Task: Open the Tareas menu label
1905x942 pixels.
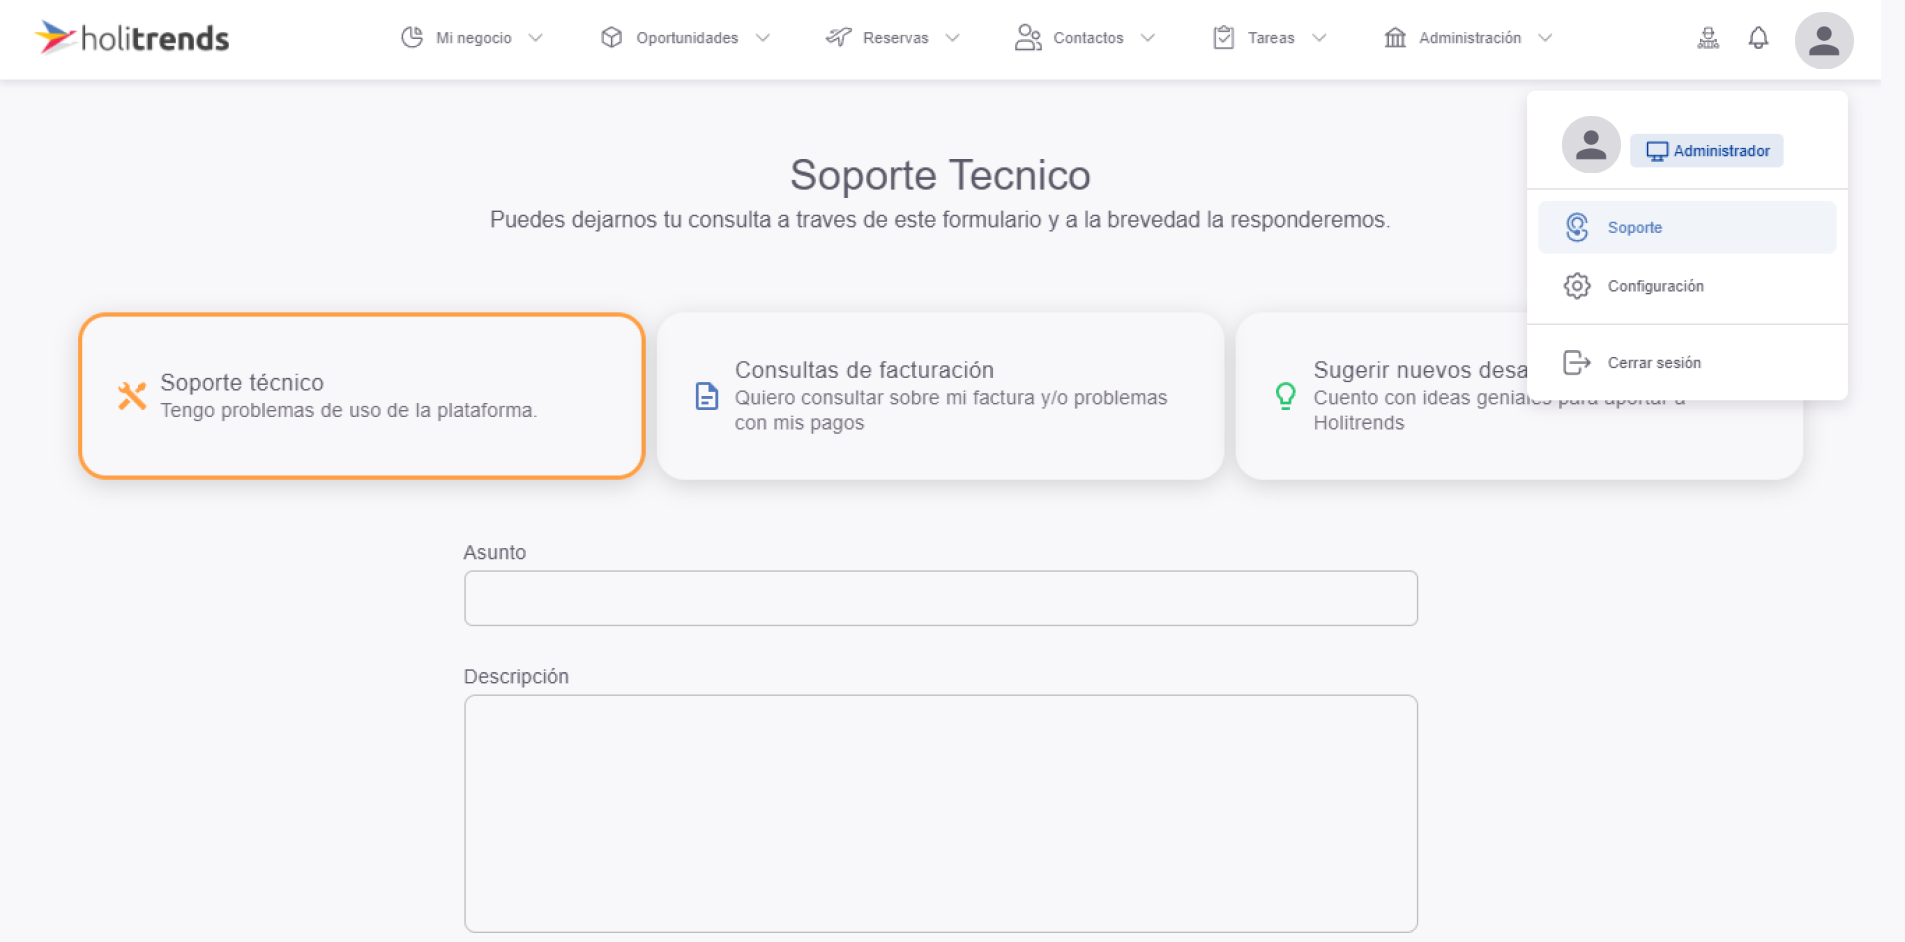Action: 1271,38
